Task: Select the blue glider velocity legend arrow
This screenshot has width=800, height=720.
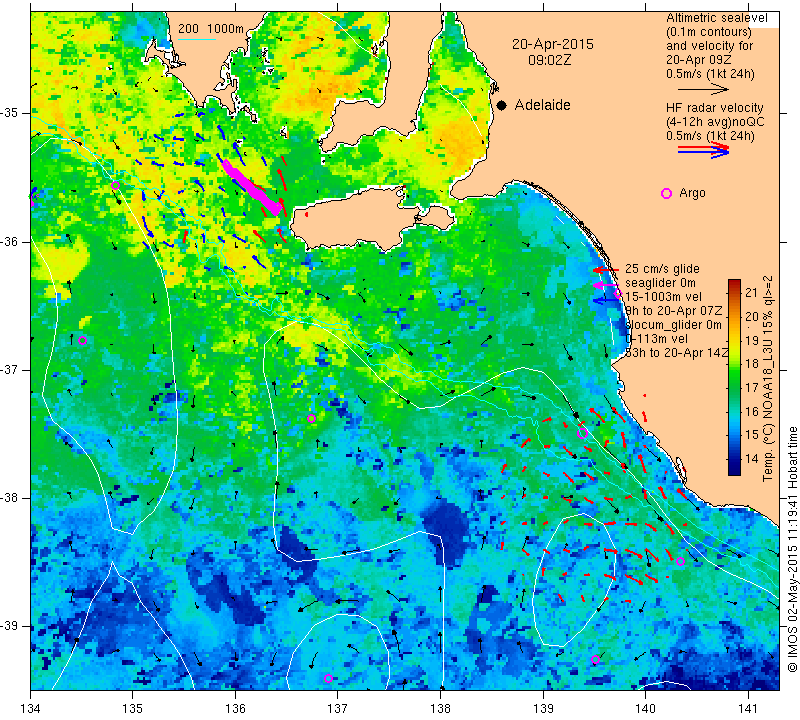Action: click(x=606, y=301)
